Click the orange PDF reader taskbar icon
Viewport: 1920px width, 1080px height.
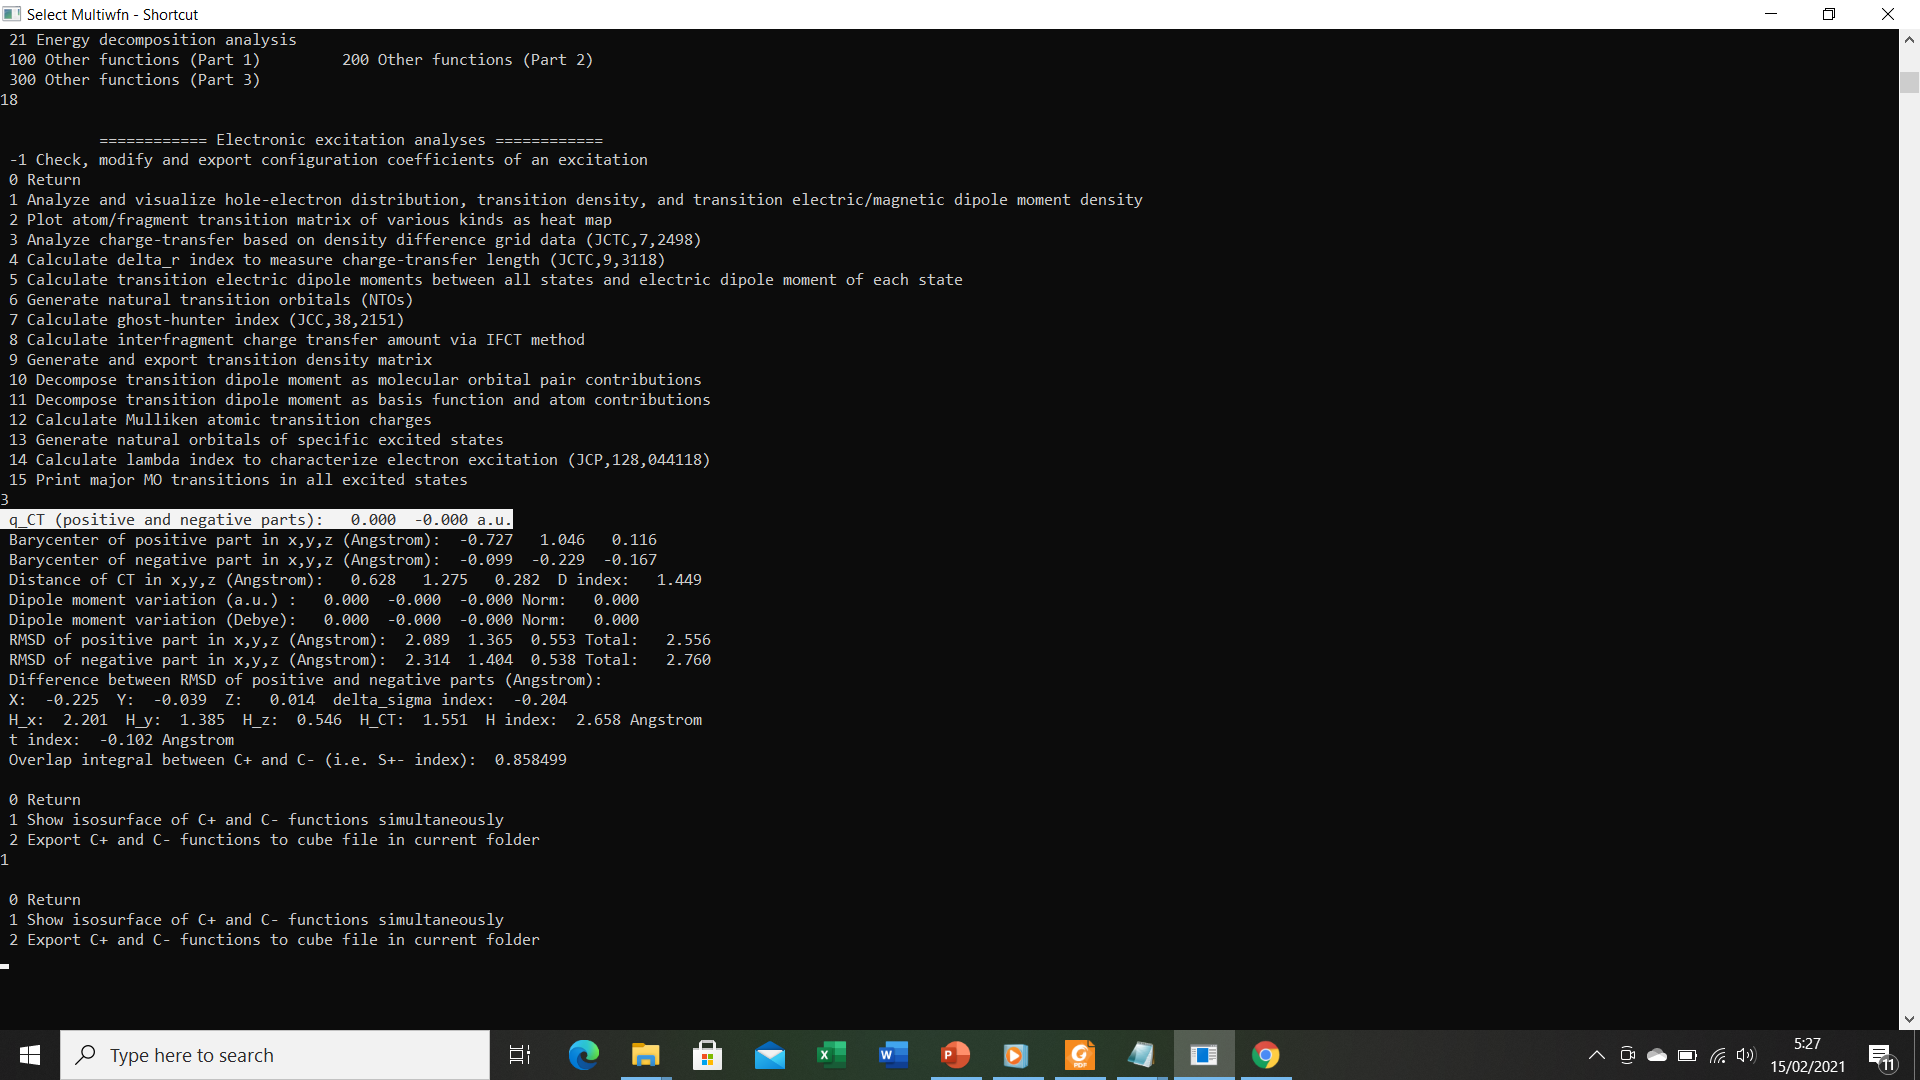1079,1055
